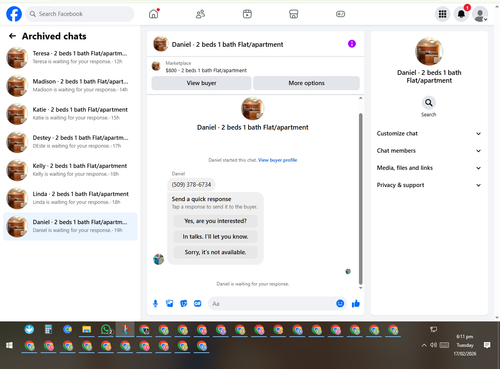Open Katie's archived chat
The width and height of the screenshot is (500, 369).
tap(70, 114)
